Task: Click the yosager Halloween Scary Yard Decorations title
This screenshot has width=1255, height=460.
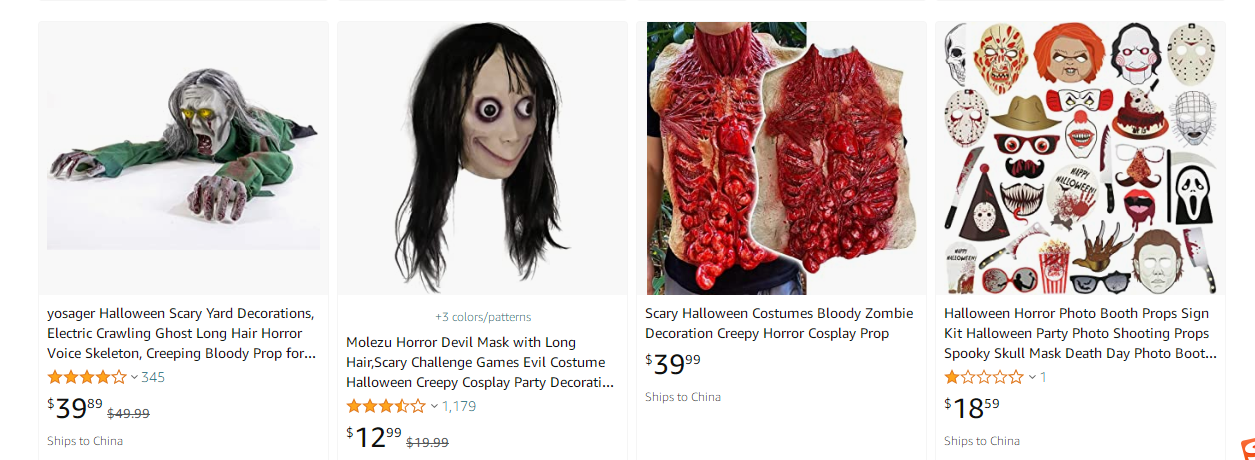Action: pyautogui.click(x=181, y=333)
